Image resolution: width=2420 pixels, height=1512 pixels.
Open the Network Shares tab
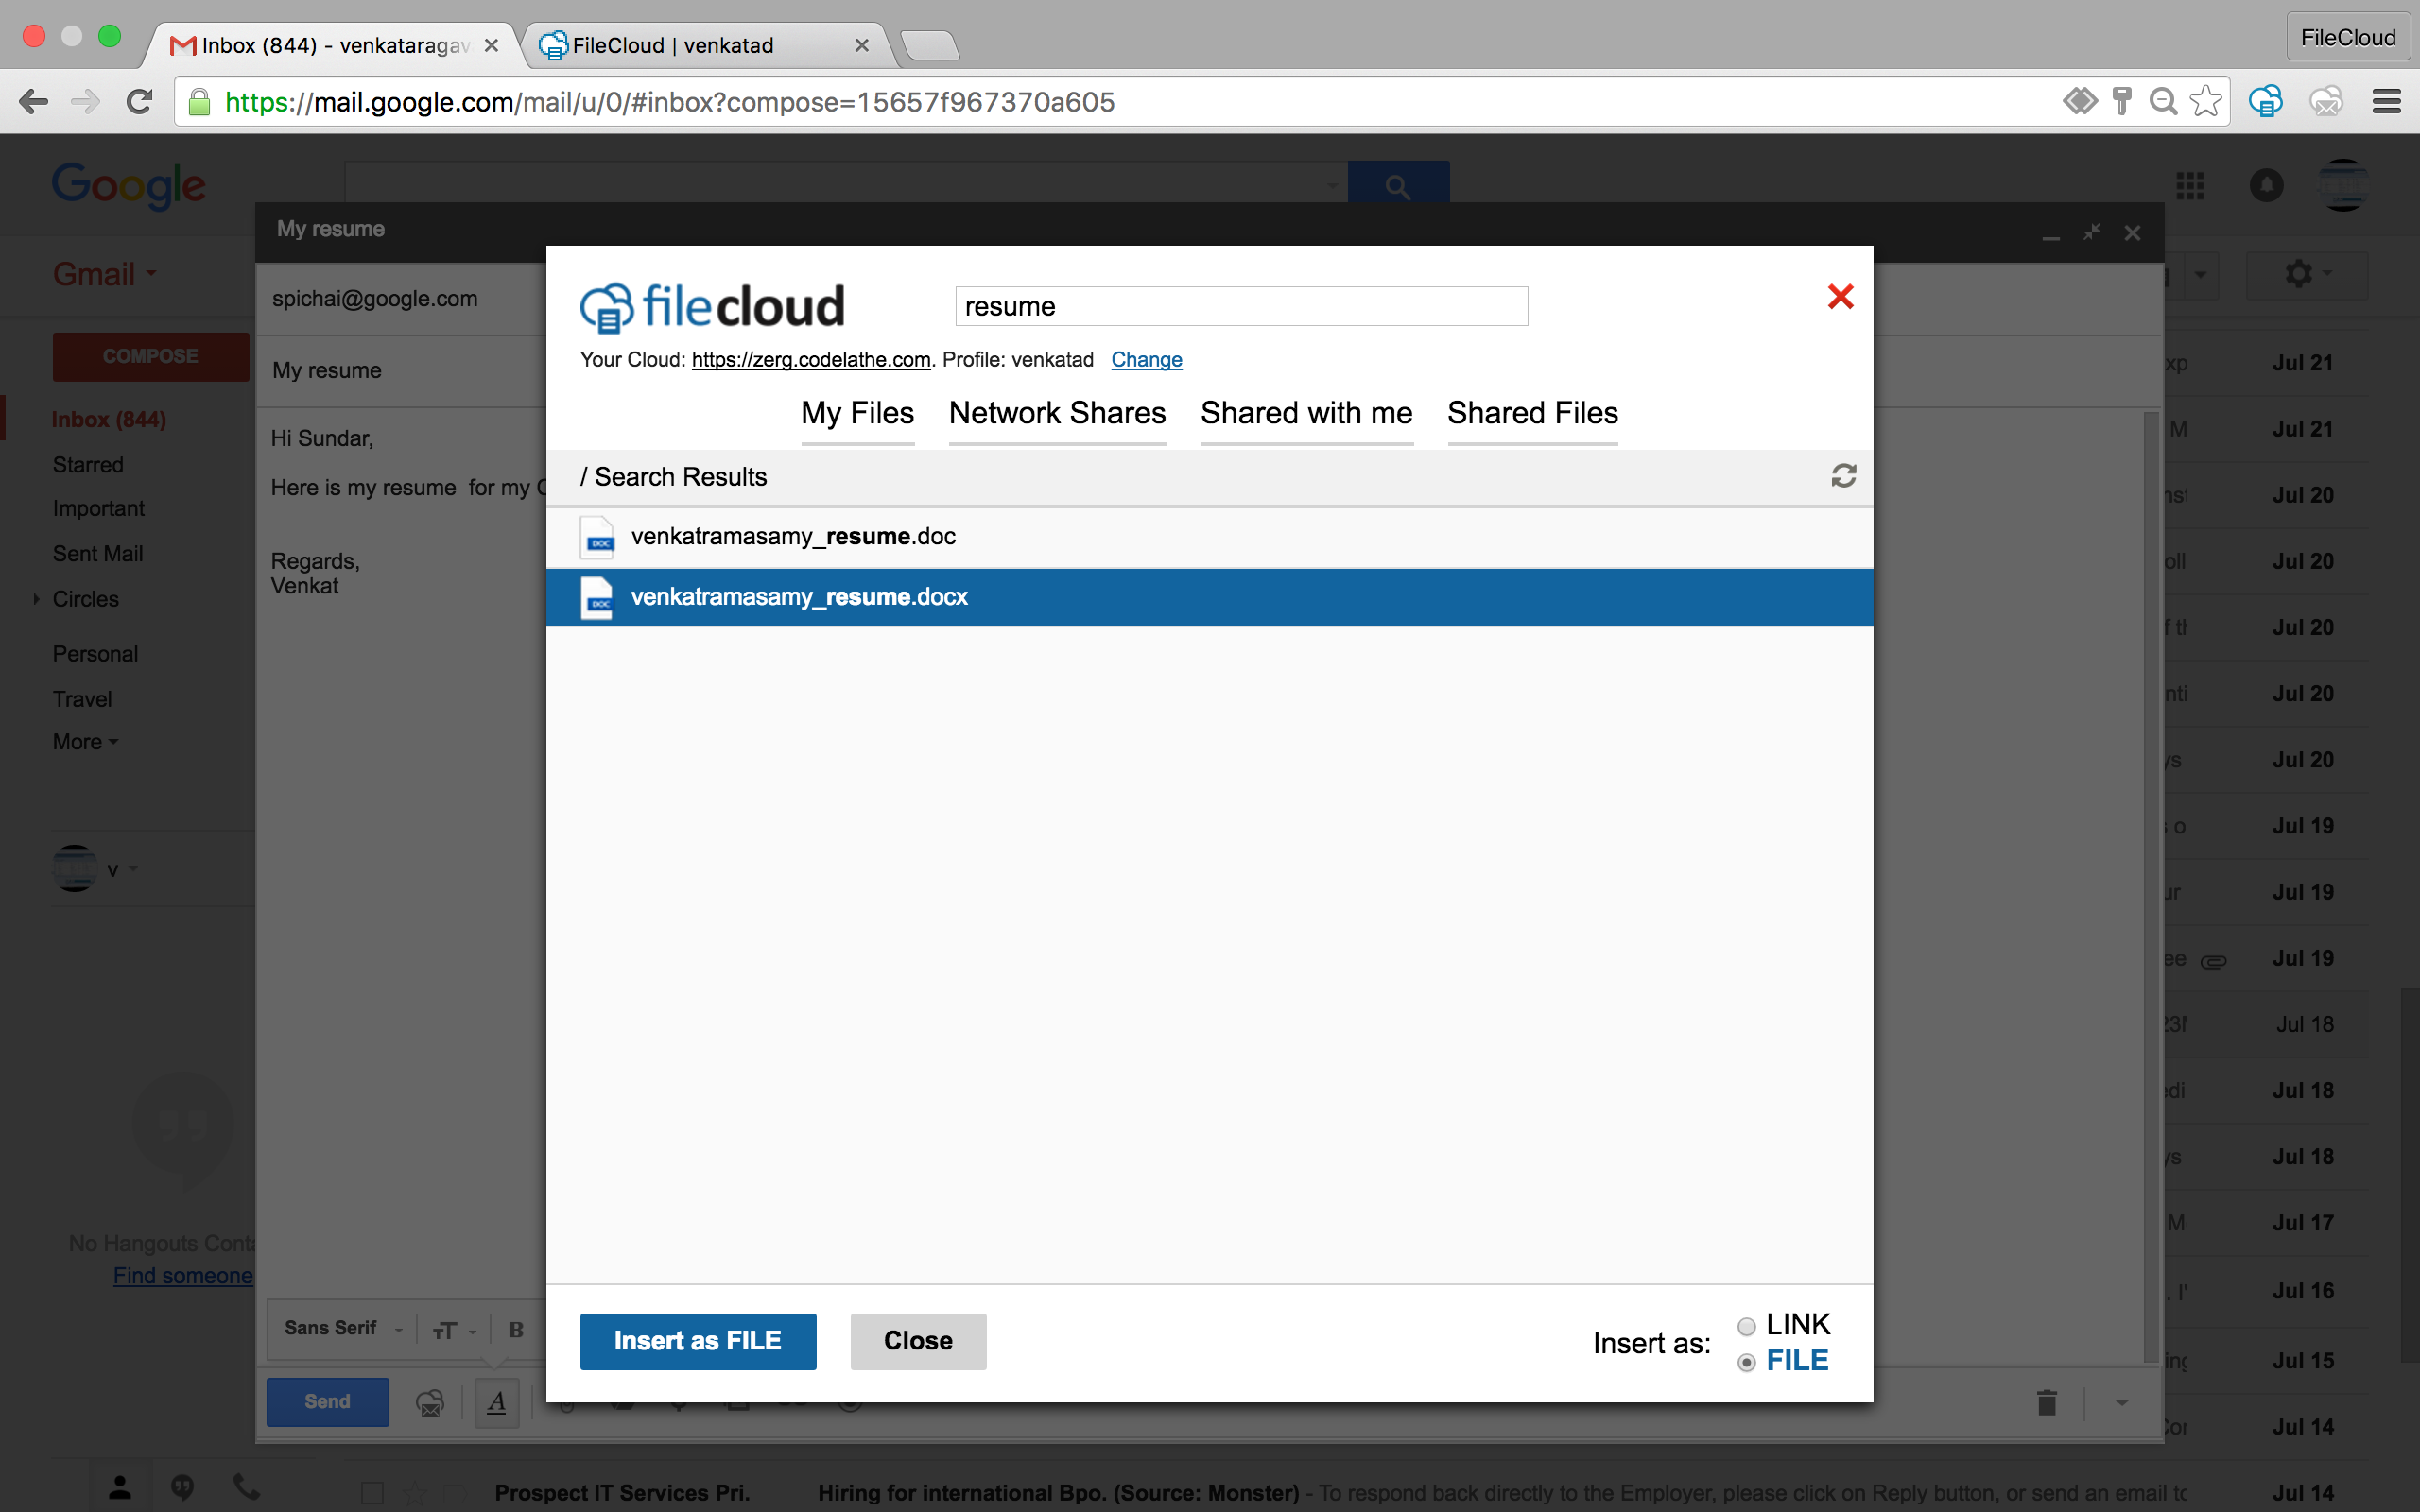1057,413
